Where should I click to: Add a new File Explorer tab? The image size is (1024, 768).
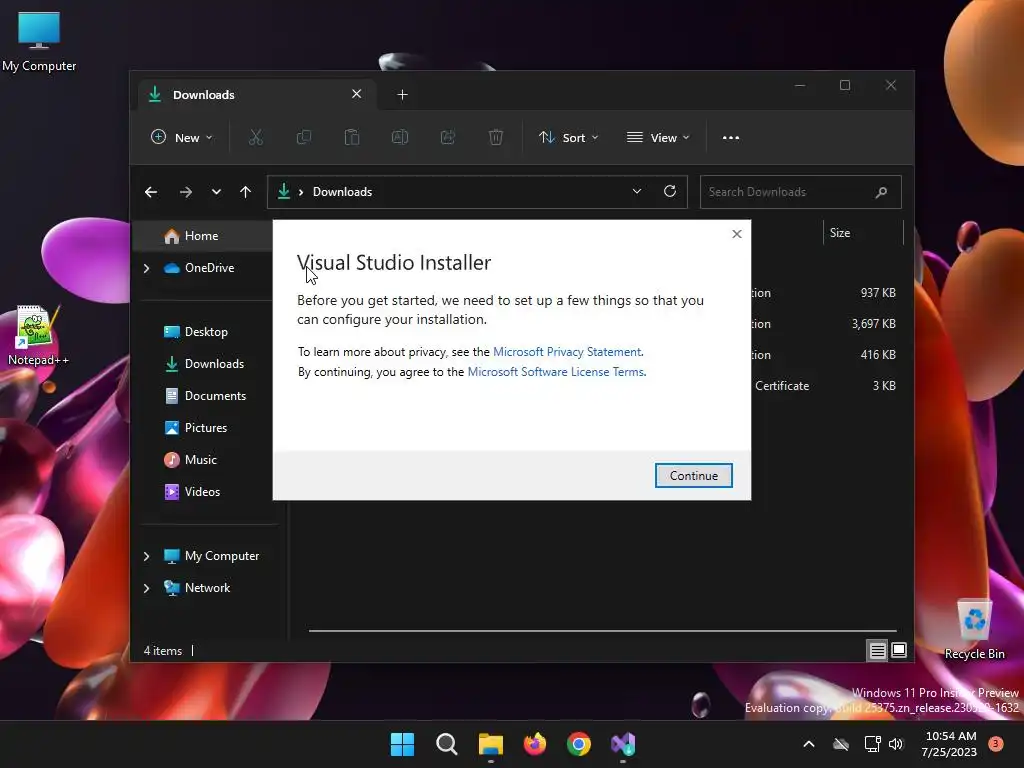[402, 95]
